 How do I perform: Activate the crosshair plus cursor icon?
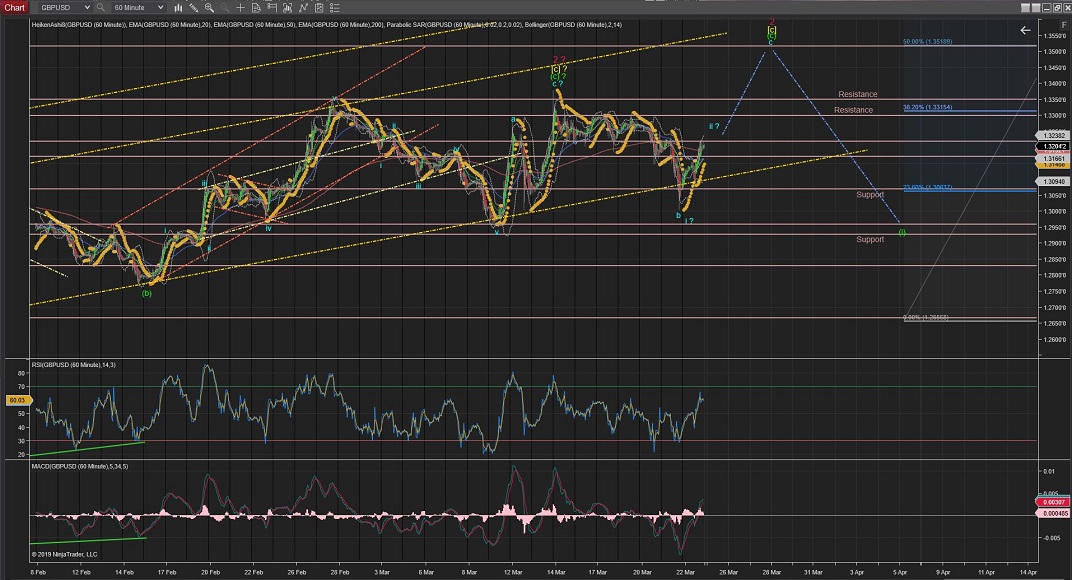[x=240, y=8]
